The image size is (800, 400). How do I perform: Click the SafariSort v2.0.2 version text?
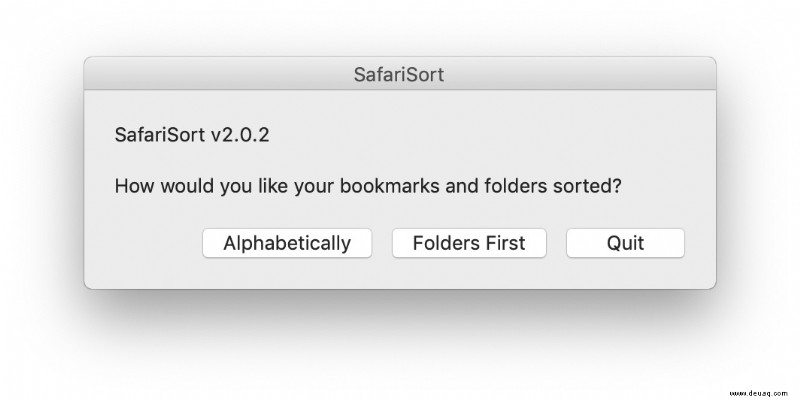click(192, 135)
